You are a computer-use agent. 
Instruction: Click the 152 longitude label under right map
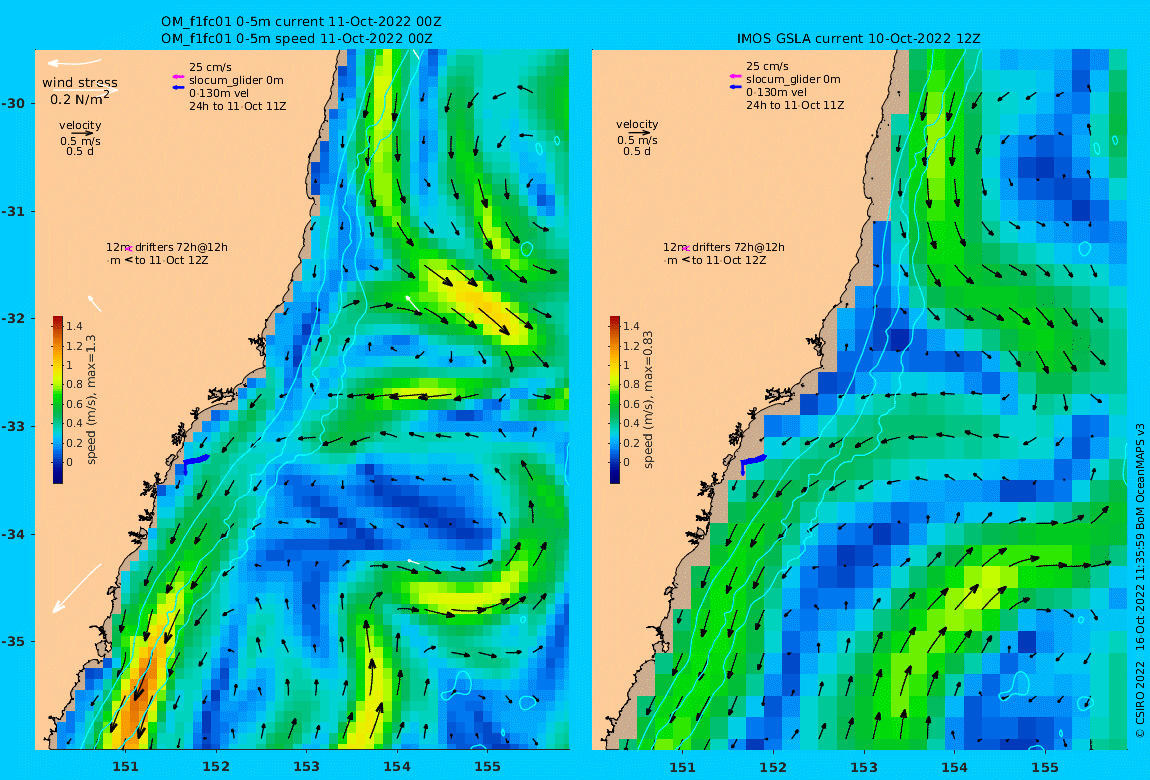[x=773, y=768]
